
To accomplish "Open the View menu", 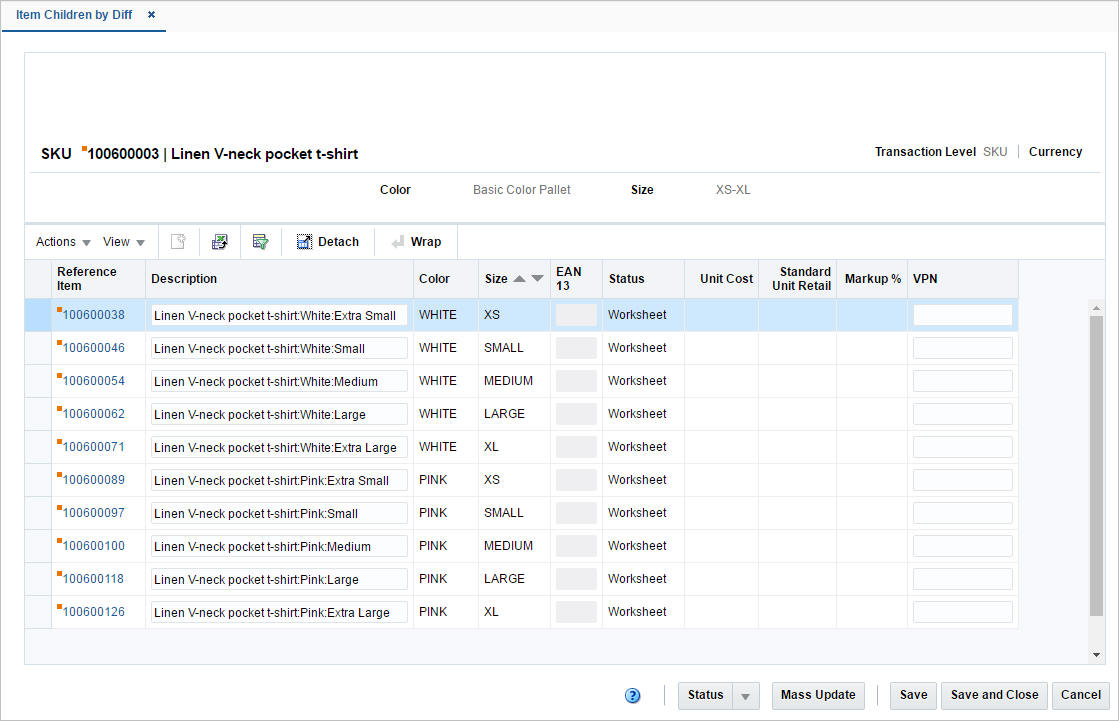I will pyautogui.click(x=123, y=241).
